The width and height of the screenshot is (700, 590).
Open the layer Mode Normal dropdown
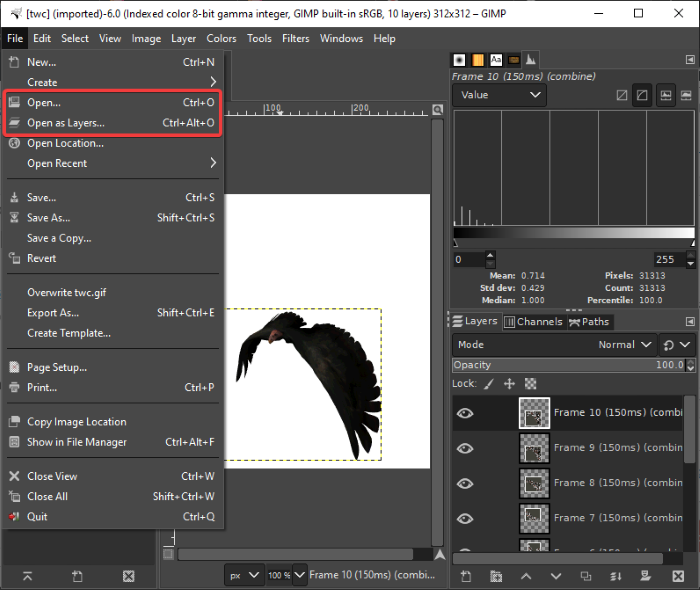(624, 344)
